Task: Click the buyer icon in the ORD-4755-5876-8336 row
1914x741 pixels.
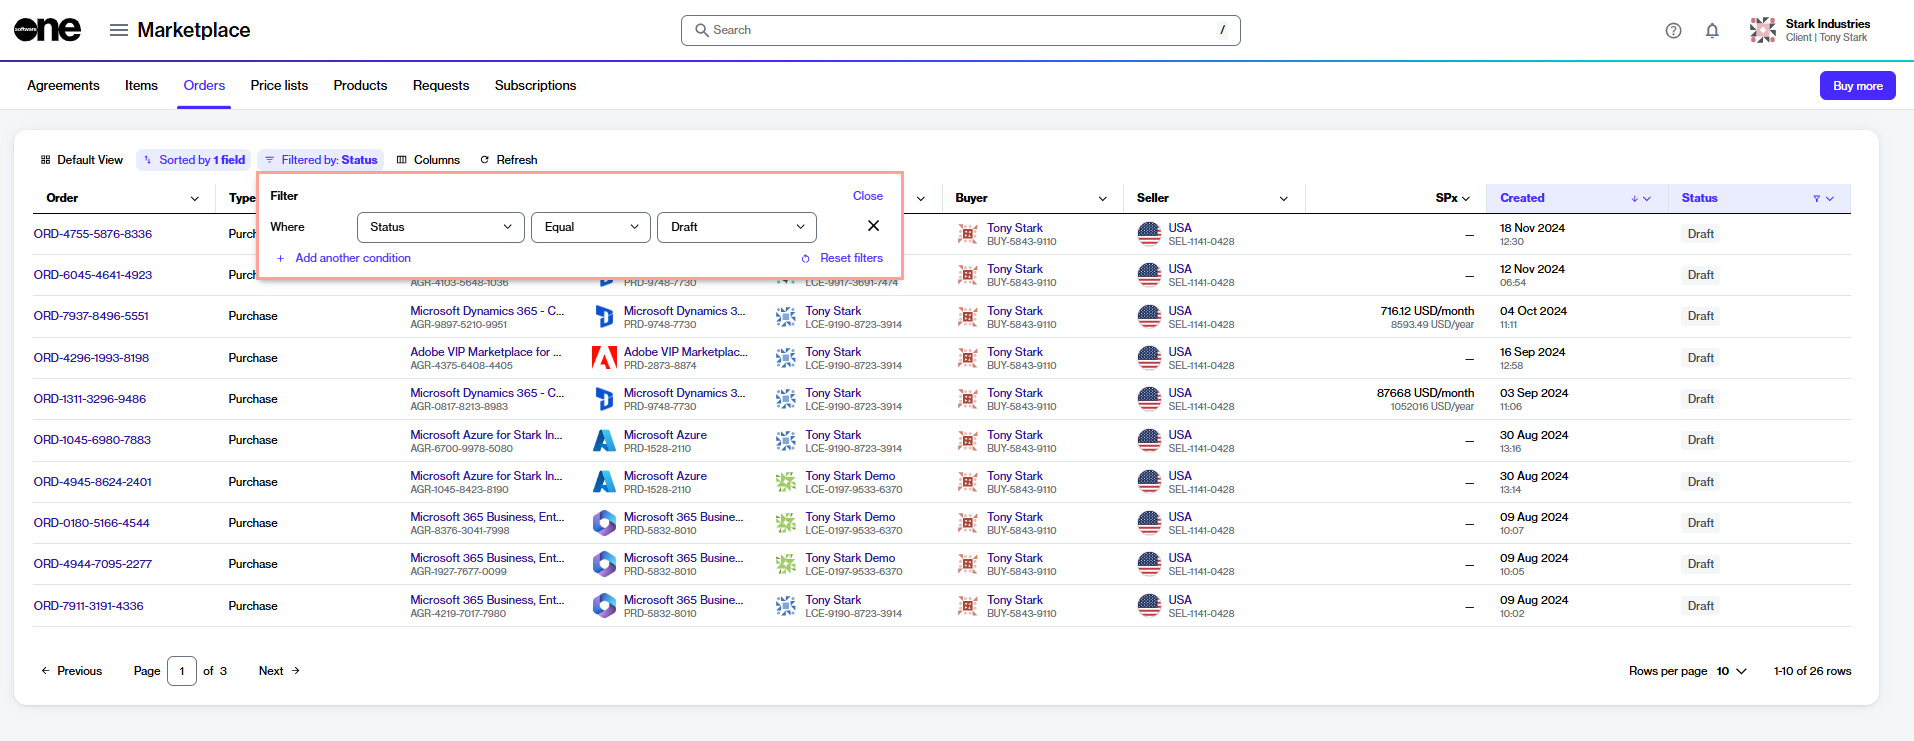Action: click(968, 234)
